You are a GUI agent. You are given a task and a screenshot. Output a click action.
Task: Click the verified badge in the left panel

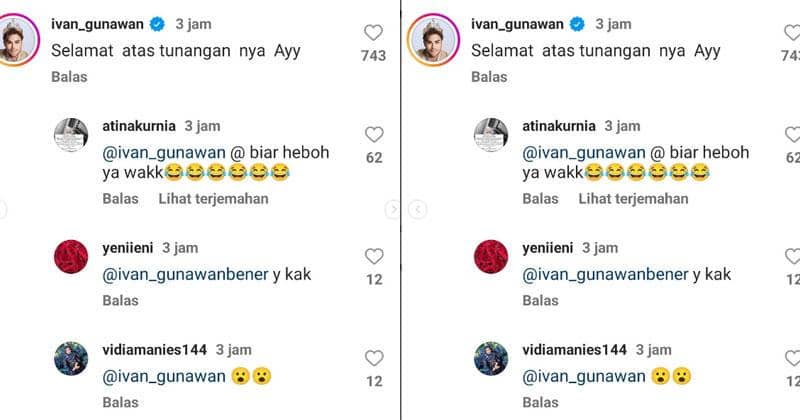pos(158,23)
